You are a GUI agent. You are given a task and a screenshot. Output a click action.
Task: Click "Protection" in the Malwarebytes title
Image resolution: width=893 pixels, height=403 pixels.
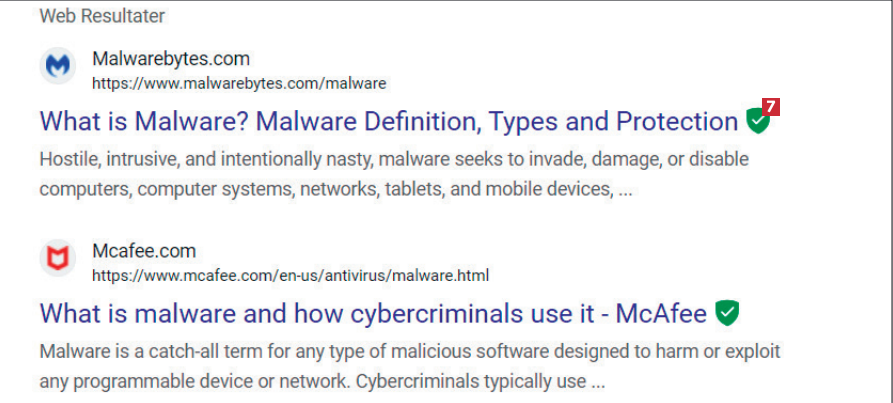pyautogui.click(x=676, y=122)
